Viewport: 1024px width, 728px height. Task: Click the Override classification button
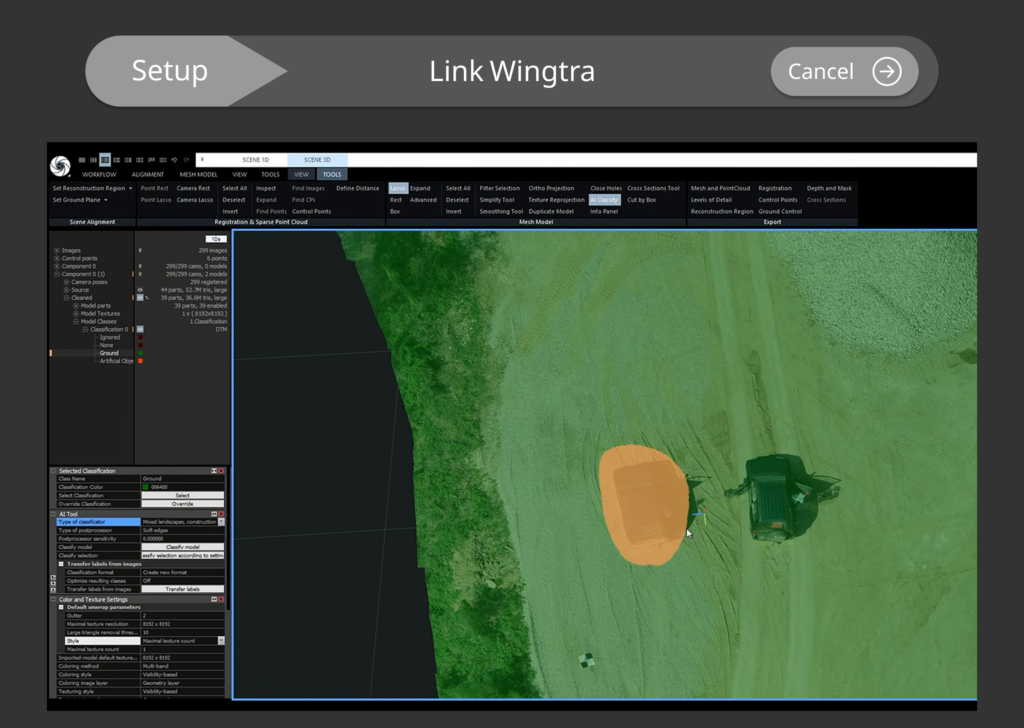coord(182,504)
